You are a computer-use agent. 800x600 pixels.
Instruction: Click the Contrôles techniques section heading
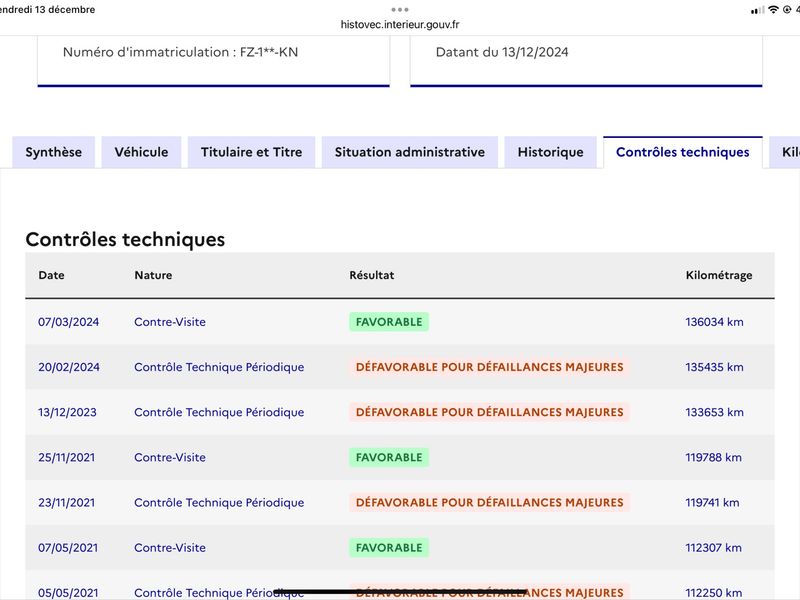(125, 239)
